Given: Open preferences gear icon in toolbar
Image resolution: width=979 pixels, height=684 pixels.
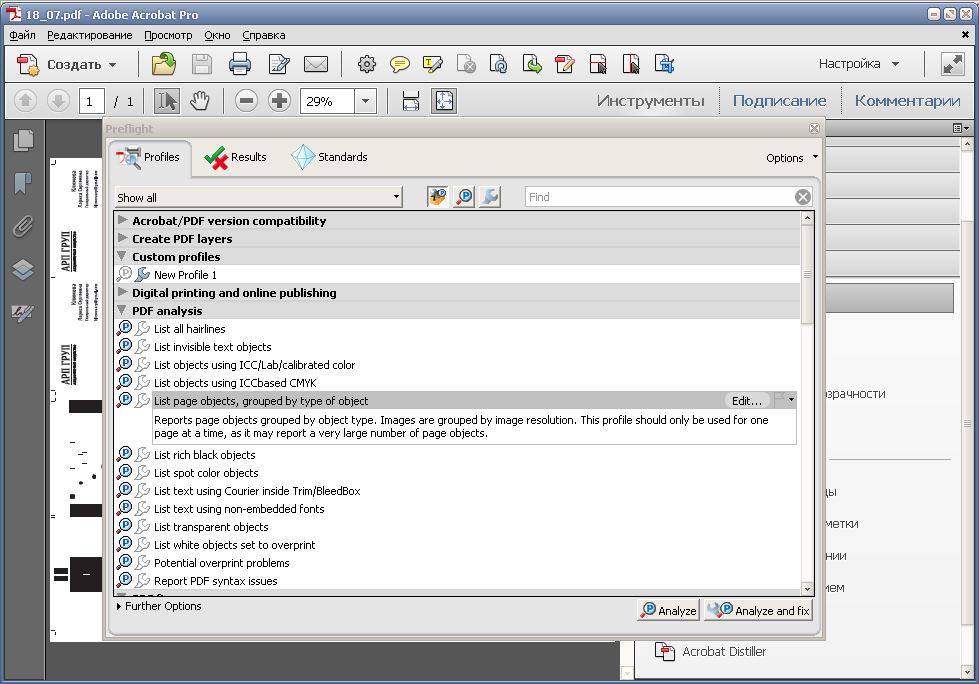Looking at the screenshot, I should click(367, 64).
